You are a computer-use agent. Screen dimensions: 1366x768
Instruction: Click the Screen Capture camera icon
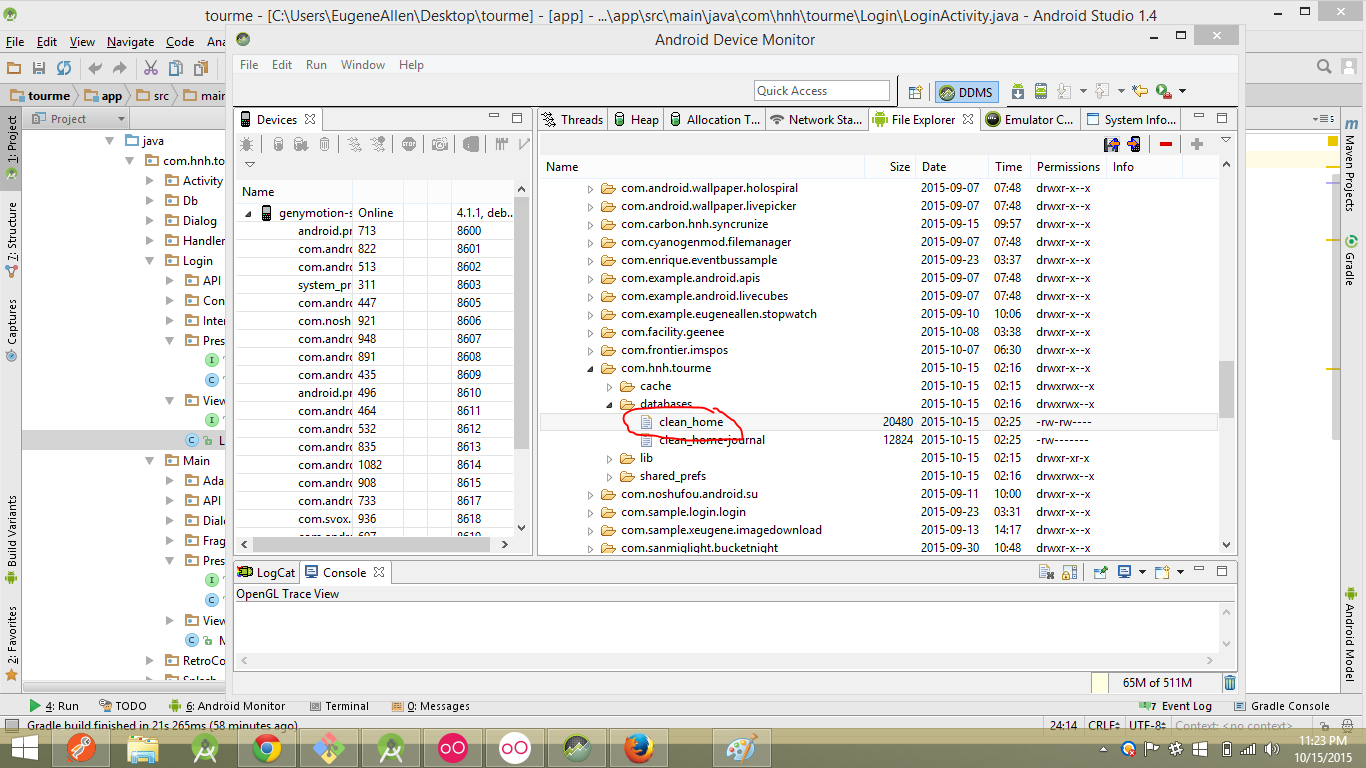tap(440, 144)
